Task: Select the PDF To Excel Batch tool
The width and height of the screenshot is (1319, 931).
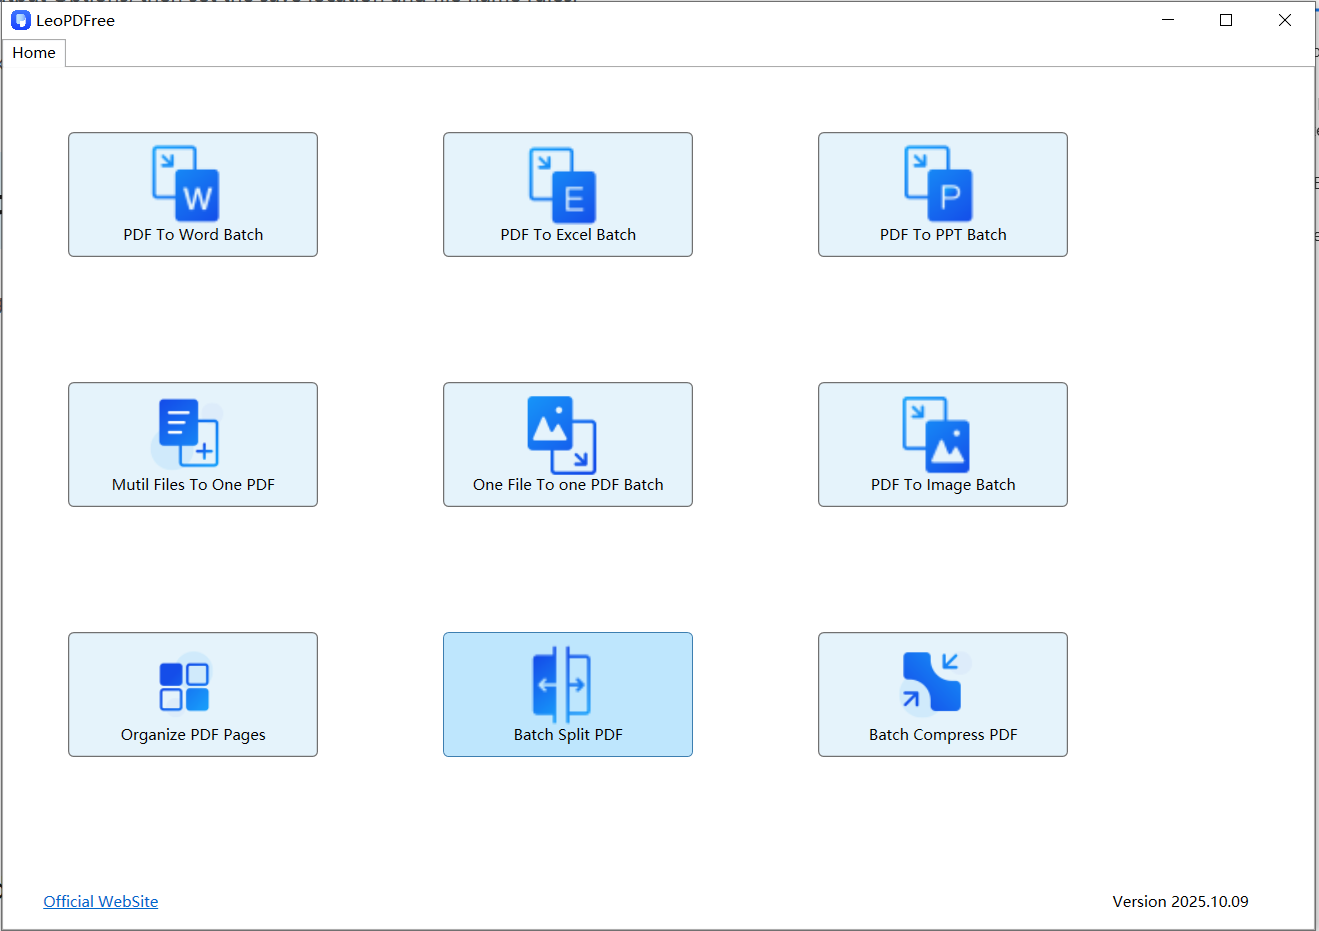Action: pos(567,194)
